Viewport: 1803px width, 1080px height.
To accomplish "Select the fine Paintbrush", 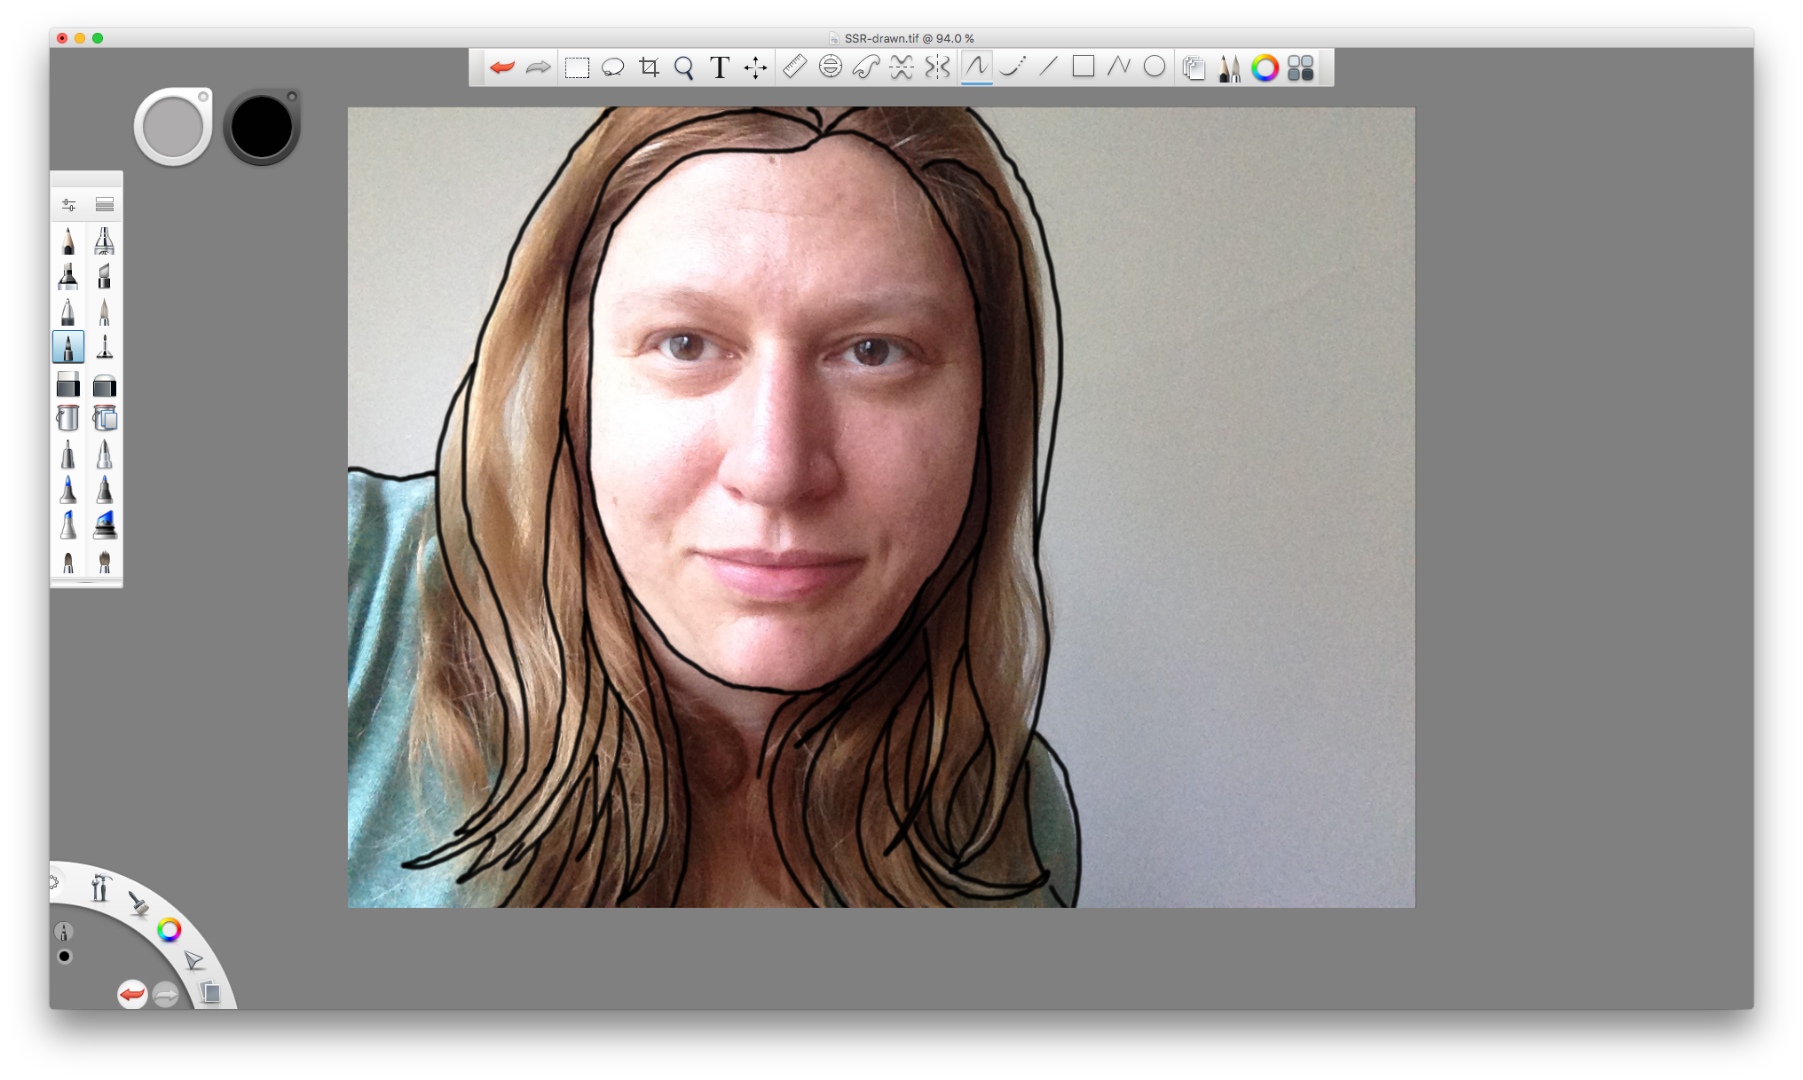I will pos(104,312).
